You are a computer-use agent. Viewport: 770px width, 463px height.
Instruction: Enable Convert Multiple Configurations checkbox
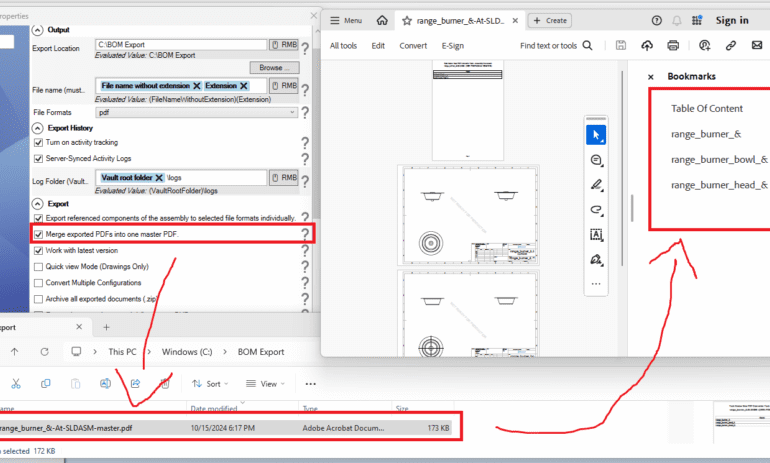pyautogui.click(x=38, y=283)
